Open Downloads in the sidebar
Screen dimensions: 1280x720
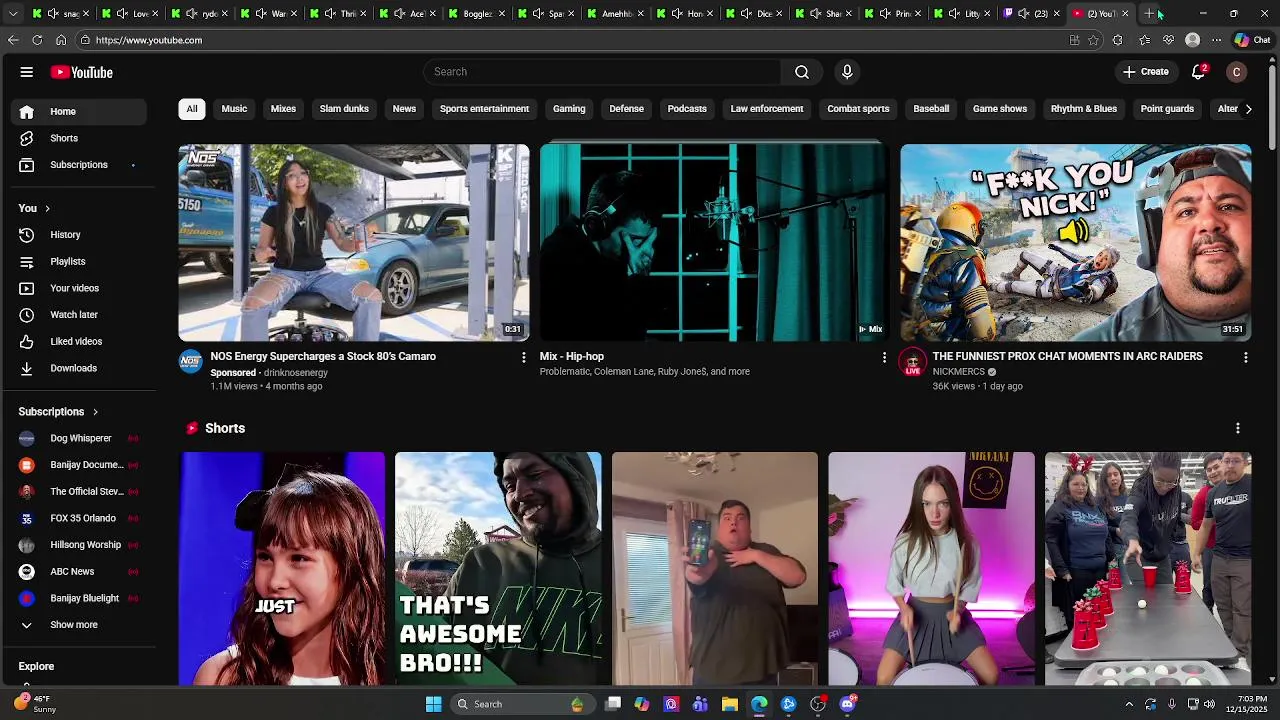pyautogui.click(x=80, y=368)
